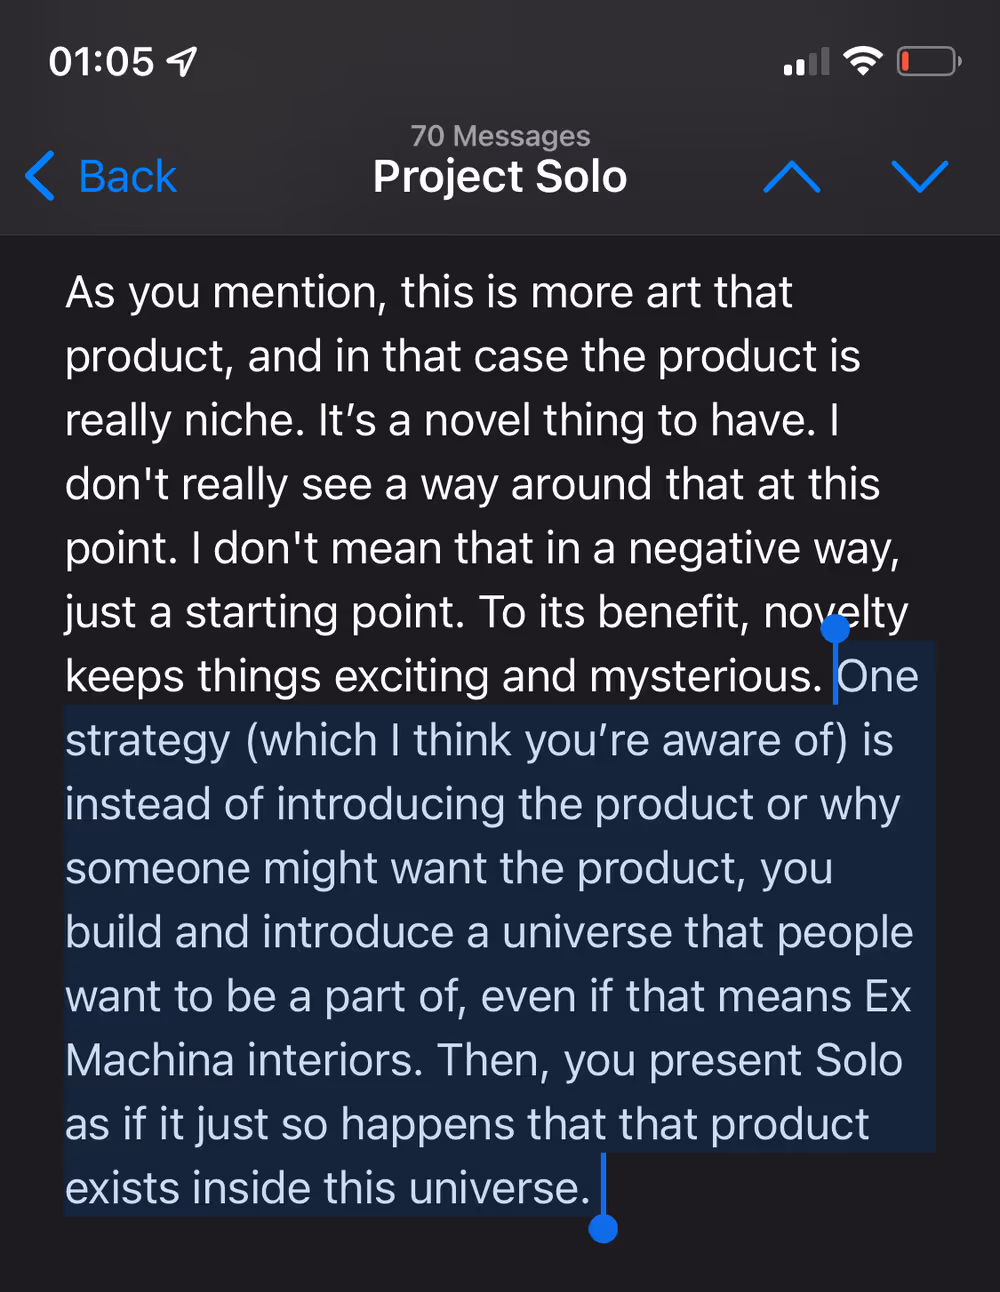Tap the highlighted word "Solo" in message body

(x=858, y=1060)
